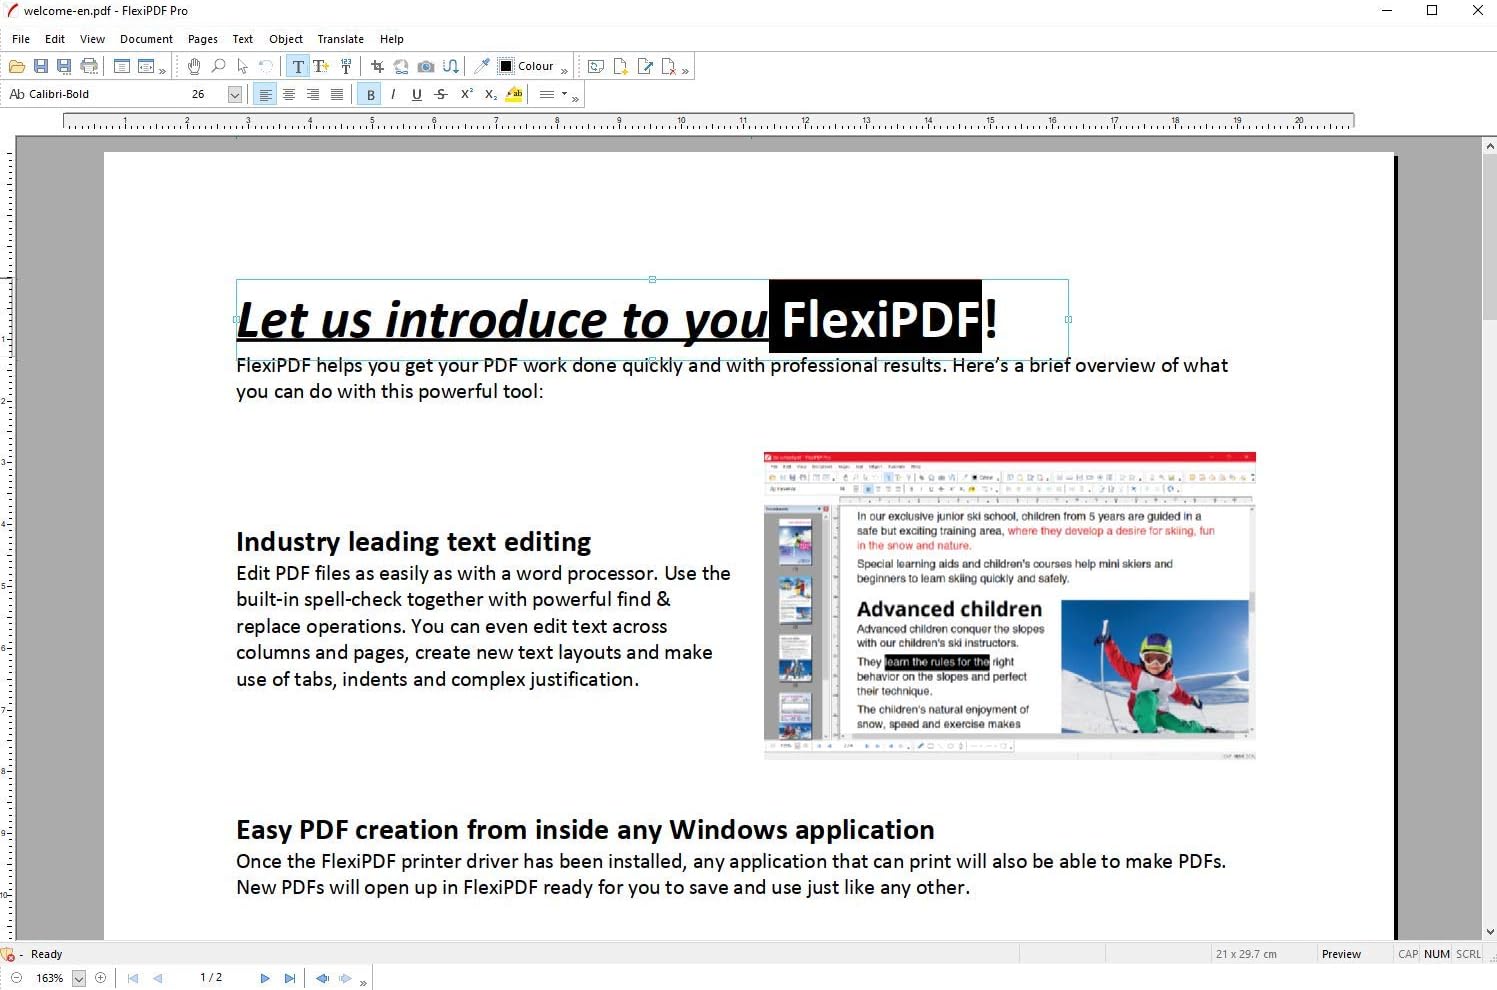Click the yellow highlight 'ab' swatch

click(514, 94)
